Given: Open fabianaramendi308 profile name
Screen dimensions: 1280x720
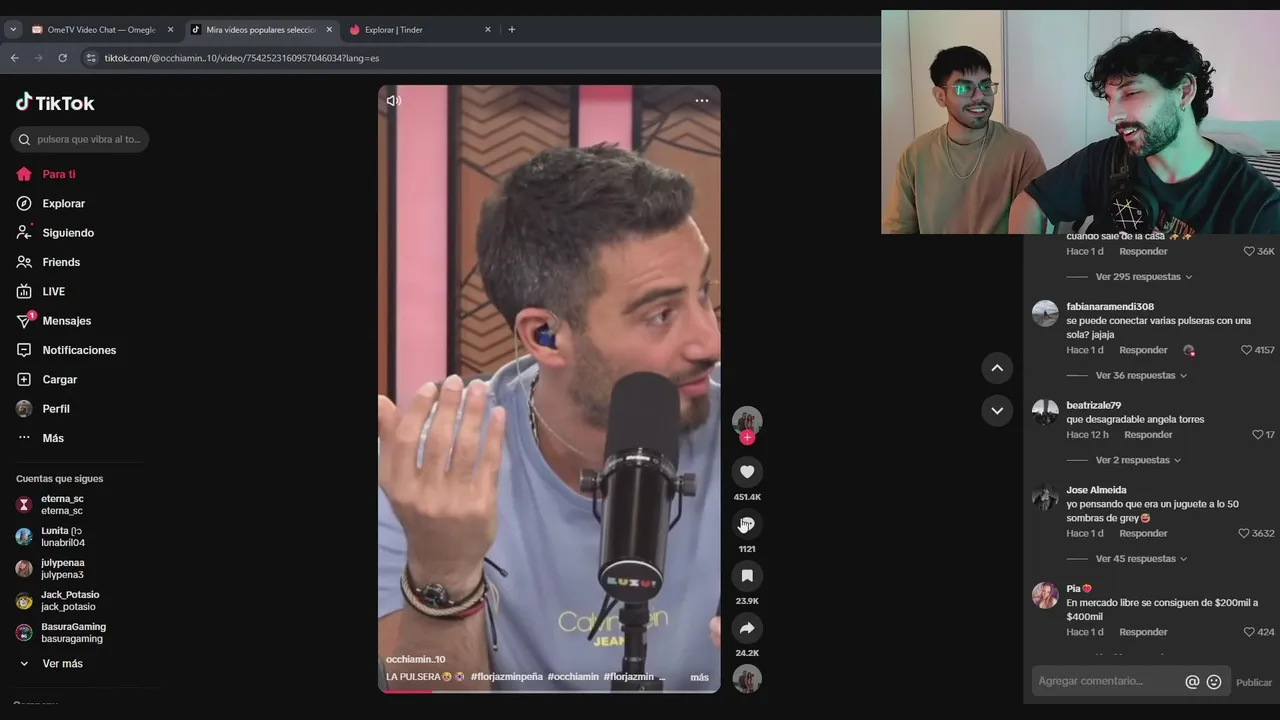Looking at the screenshot, I should point(1110,306).
